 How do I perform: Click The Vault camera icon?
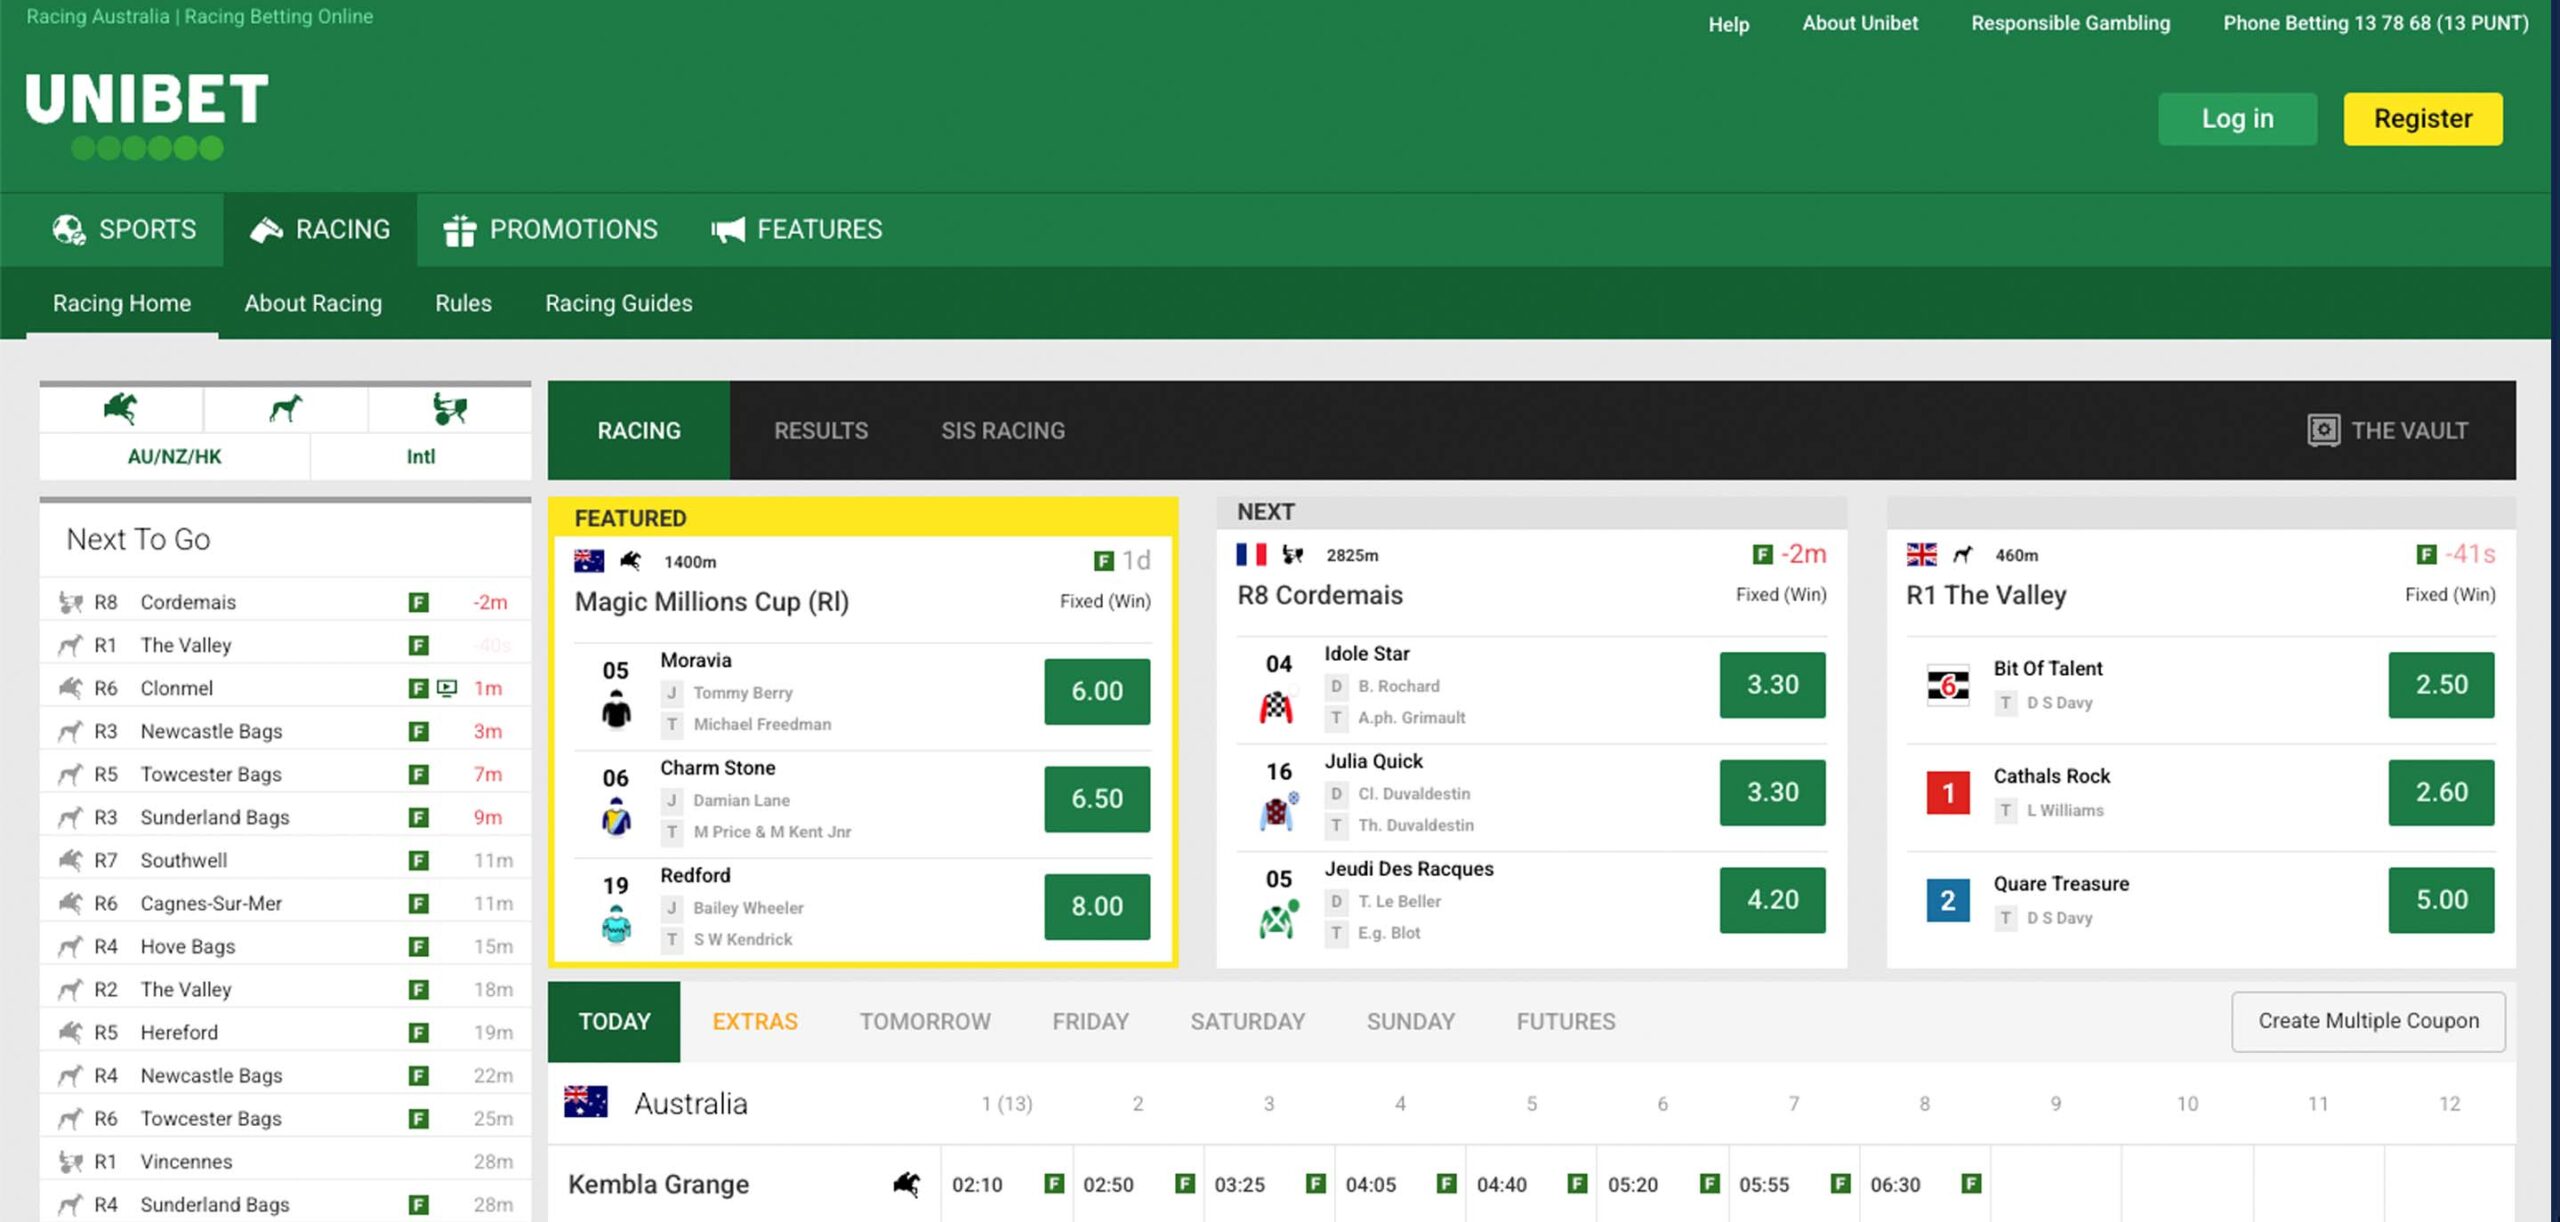click(x=2320, y=430)
